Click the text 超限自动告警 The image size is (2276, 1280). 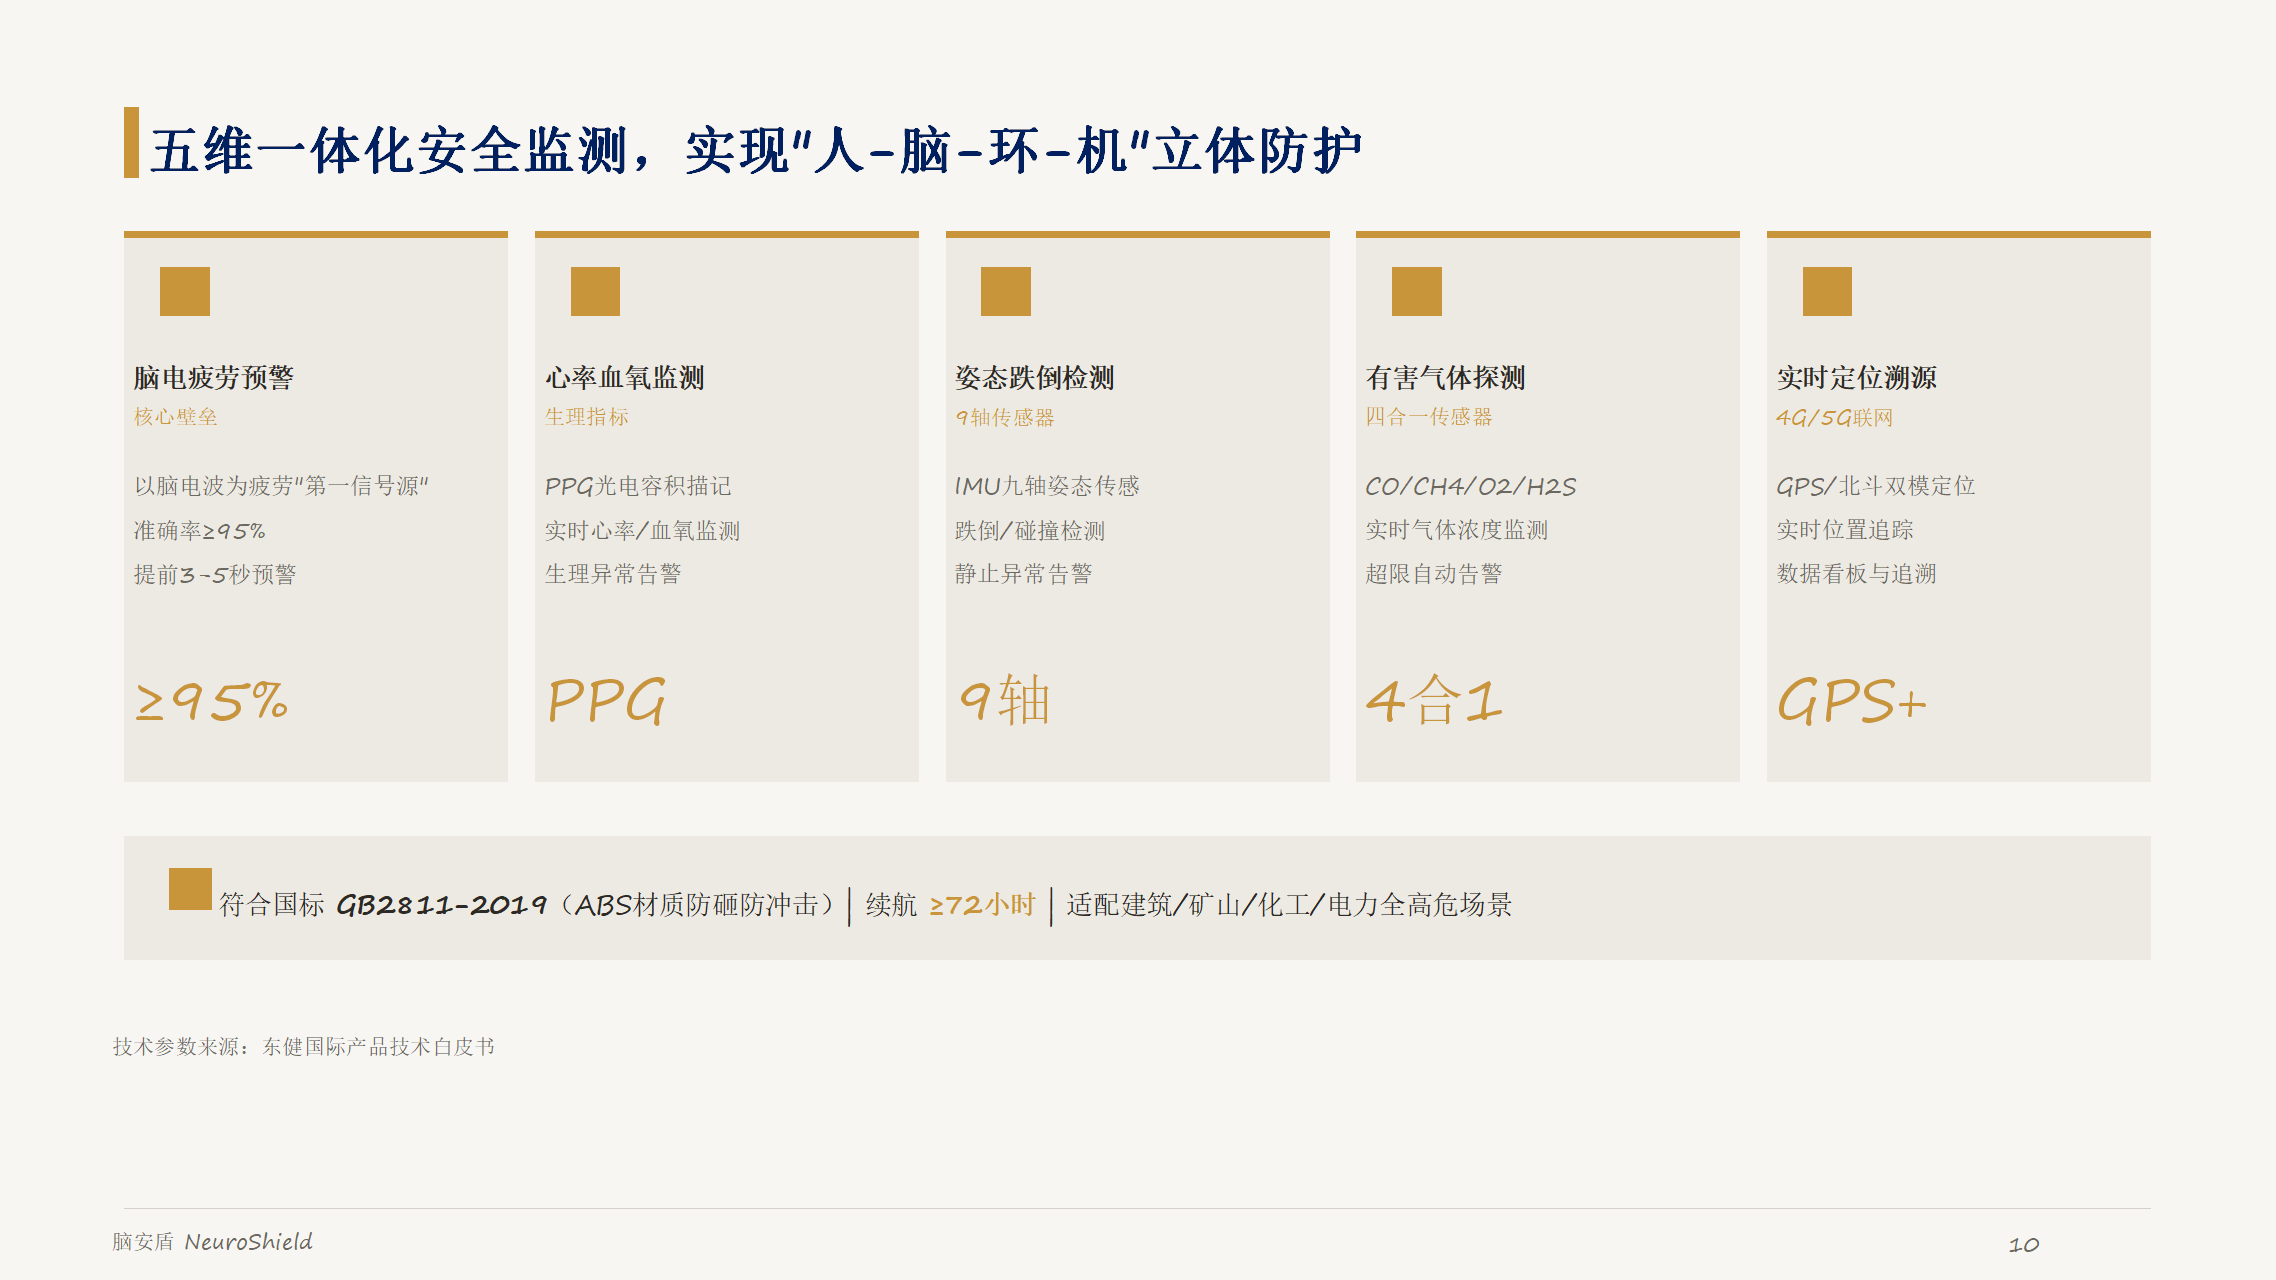click(x=1434, y=574)
